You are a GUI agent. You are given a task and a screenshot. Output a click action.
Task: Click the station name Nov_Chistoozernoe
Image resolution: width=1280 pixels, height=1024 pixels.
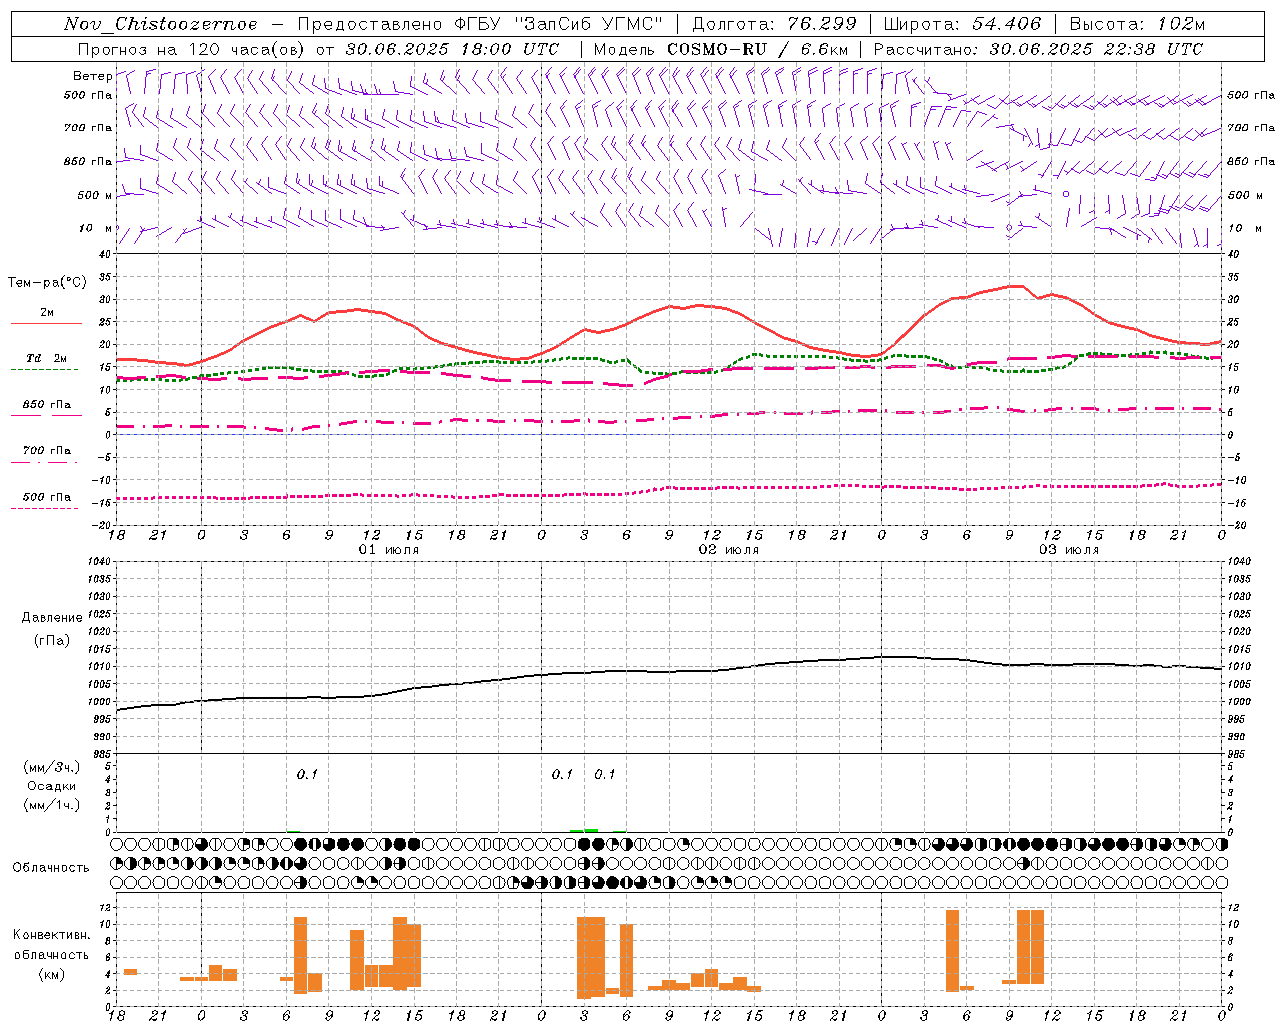[160, 24]
